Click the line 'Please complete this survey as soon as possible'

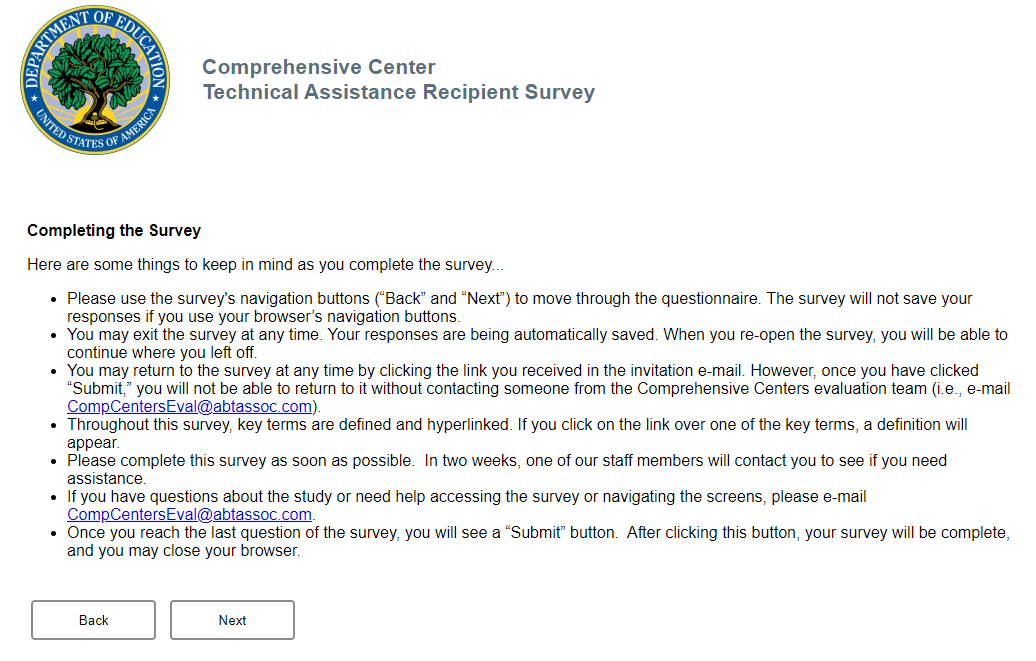click(x=506, y=461)
